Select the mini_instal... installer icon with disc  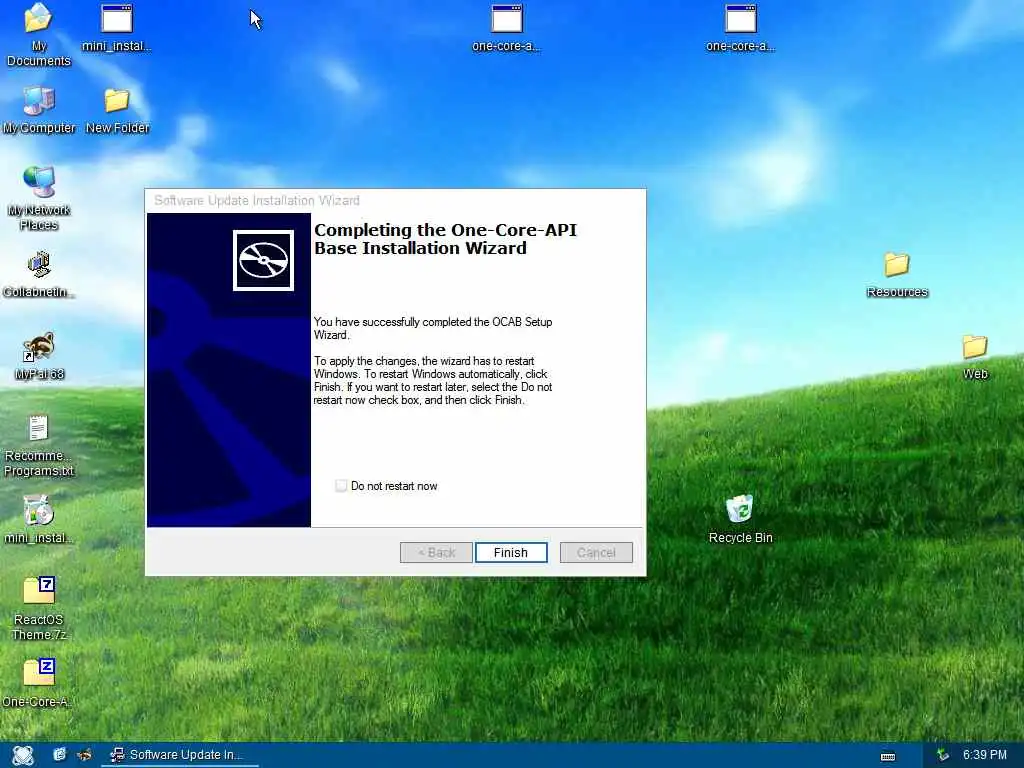pyautogui.click(x=39, y=520)
